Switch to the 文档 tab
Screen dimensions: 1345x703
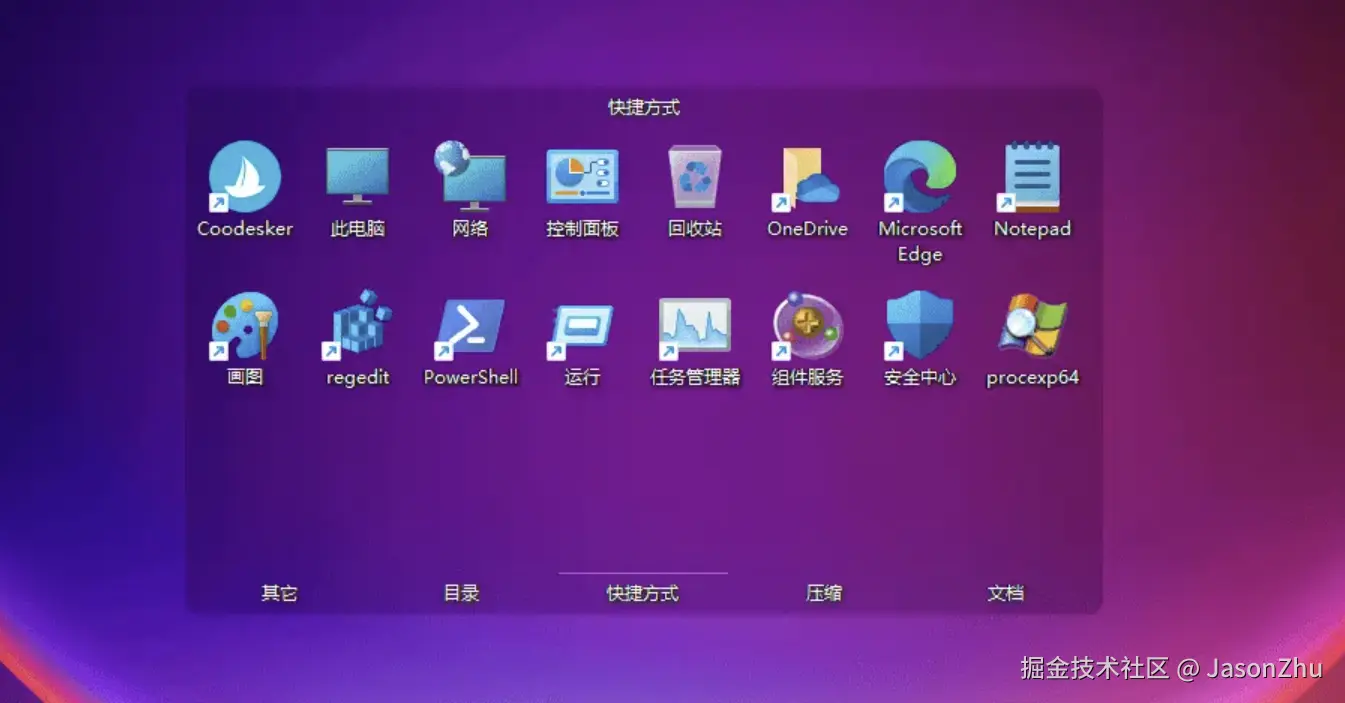[1006, 593]
